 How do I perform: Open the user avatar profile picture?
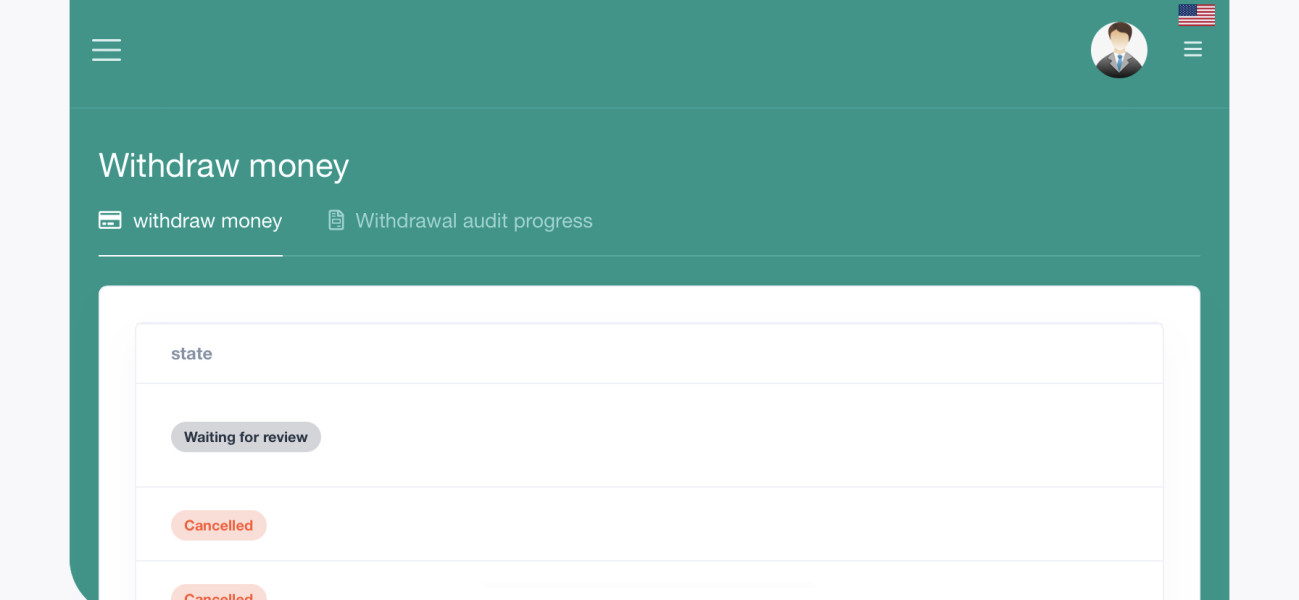tap(1119, 50)
